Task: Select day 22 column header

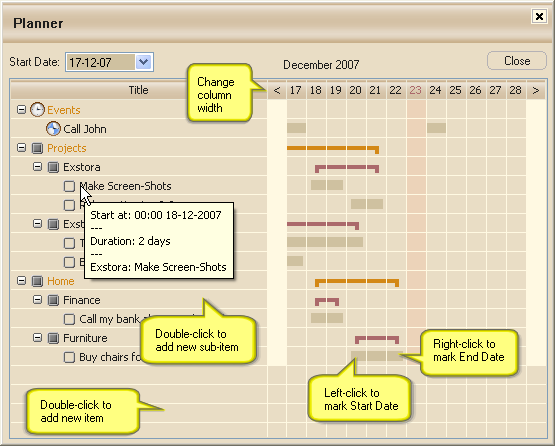Action: (x=396, y=90)
